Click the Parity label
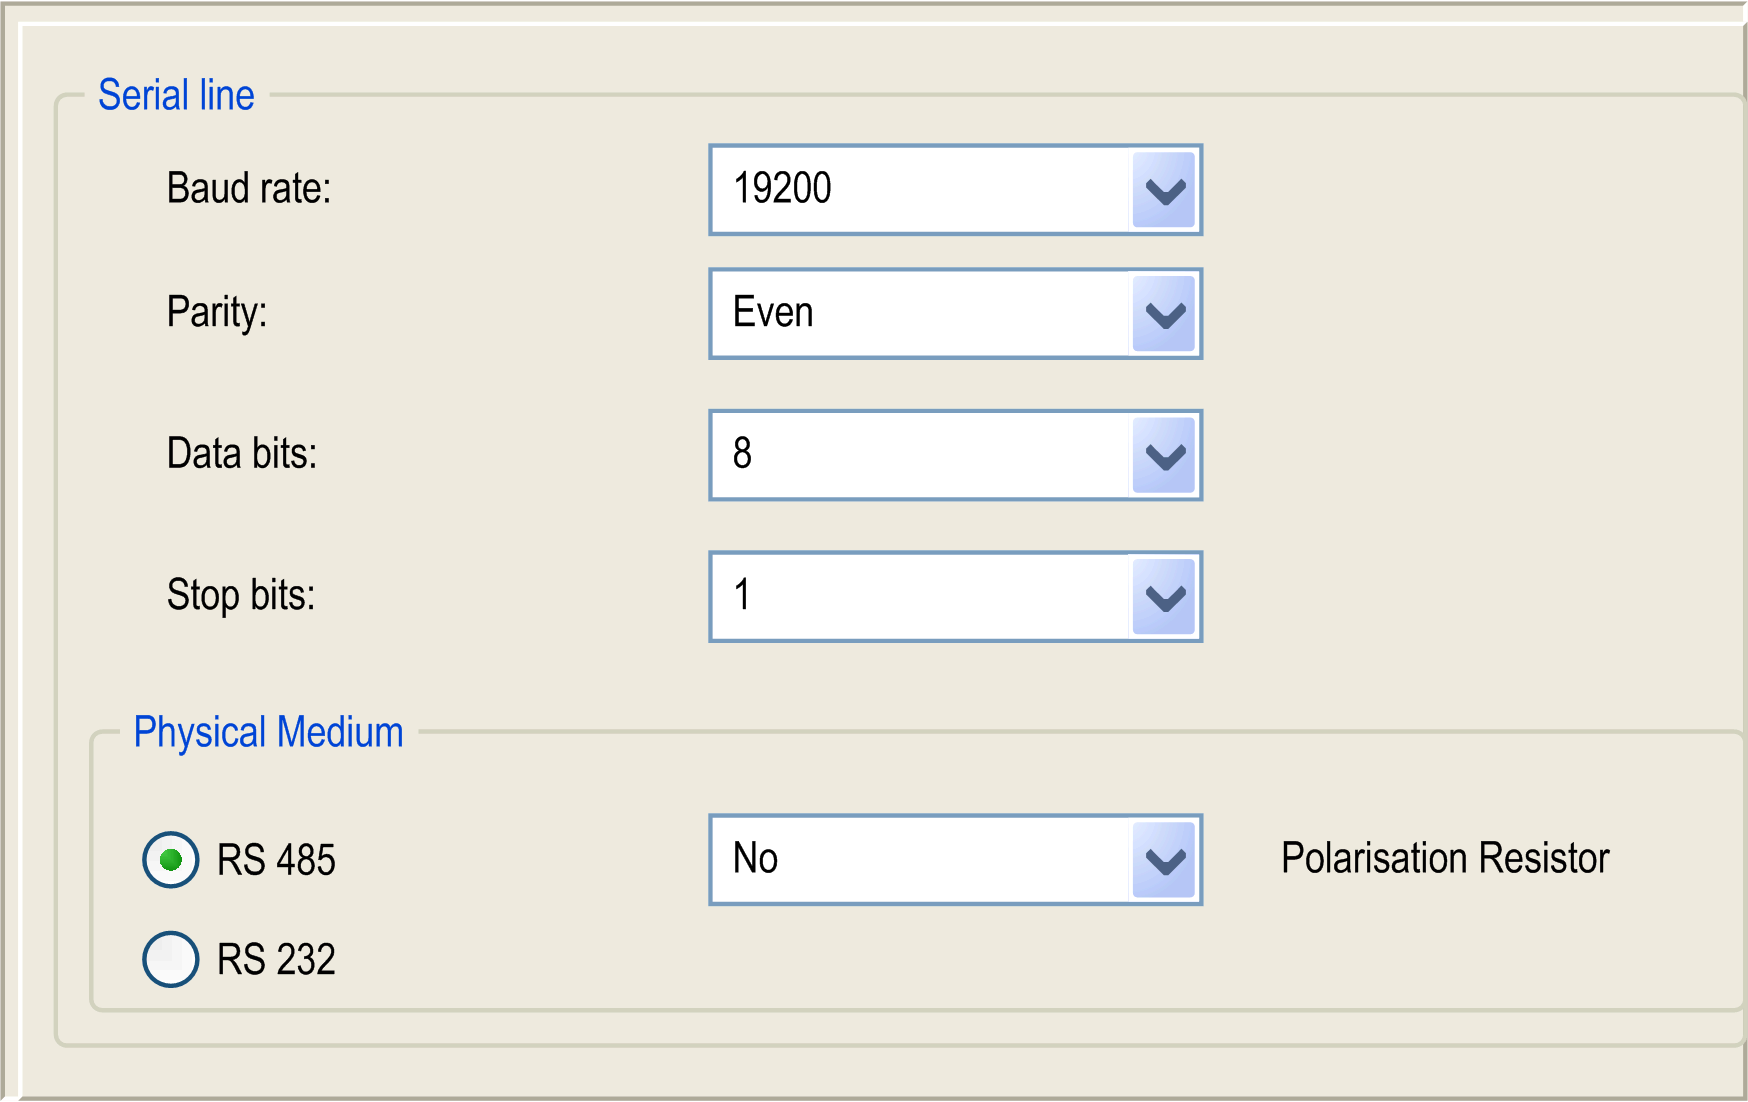Image resolution: width=1748 pixels, height=1102 pixels. coord(217,312)
